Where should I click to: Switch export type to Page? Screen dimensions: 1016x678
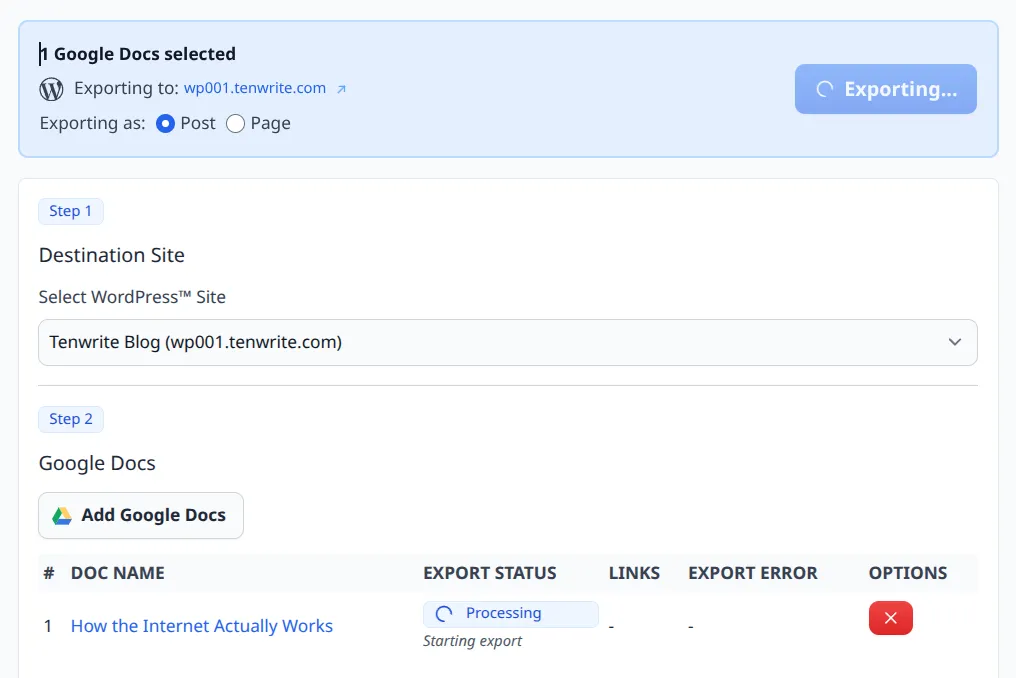(235, 123)
